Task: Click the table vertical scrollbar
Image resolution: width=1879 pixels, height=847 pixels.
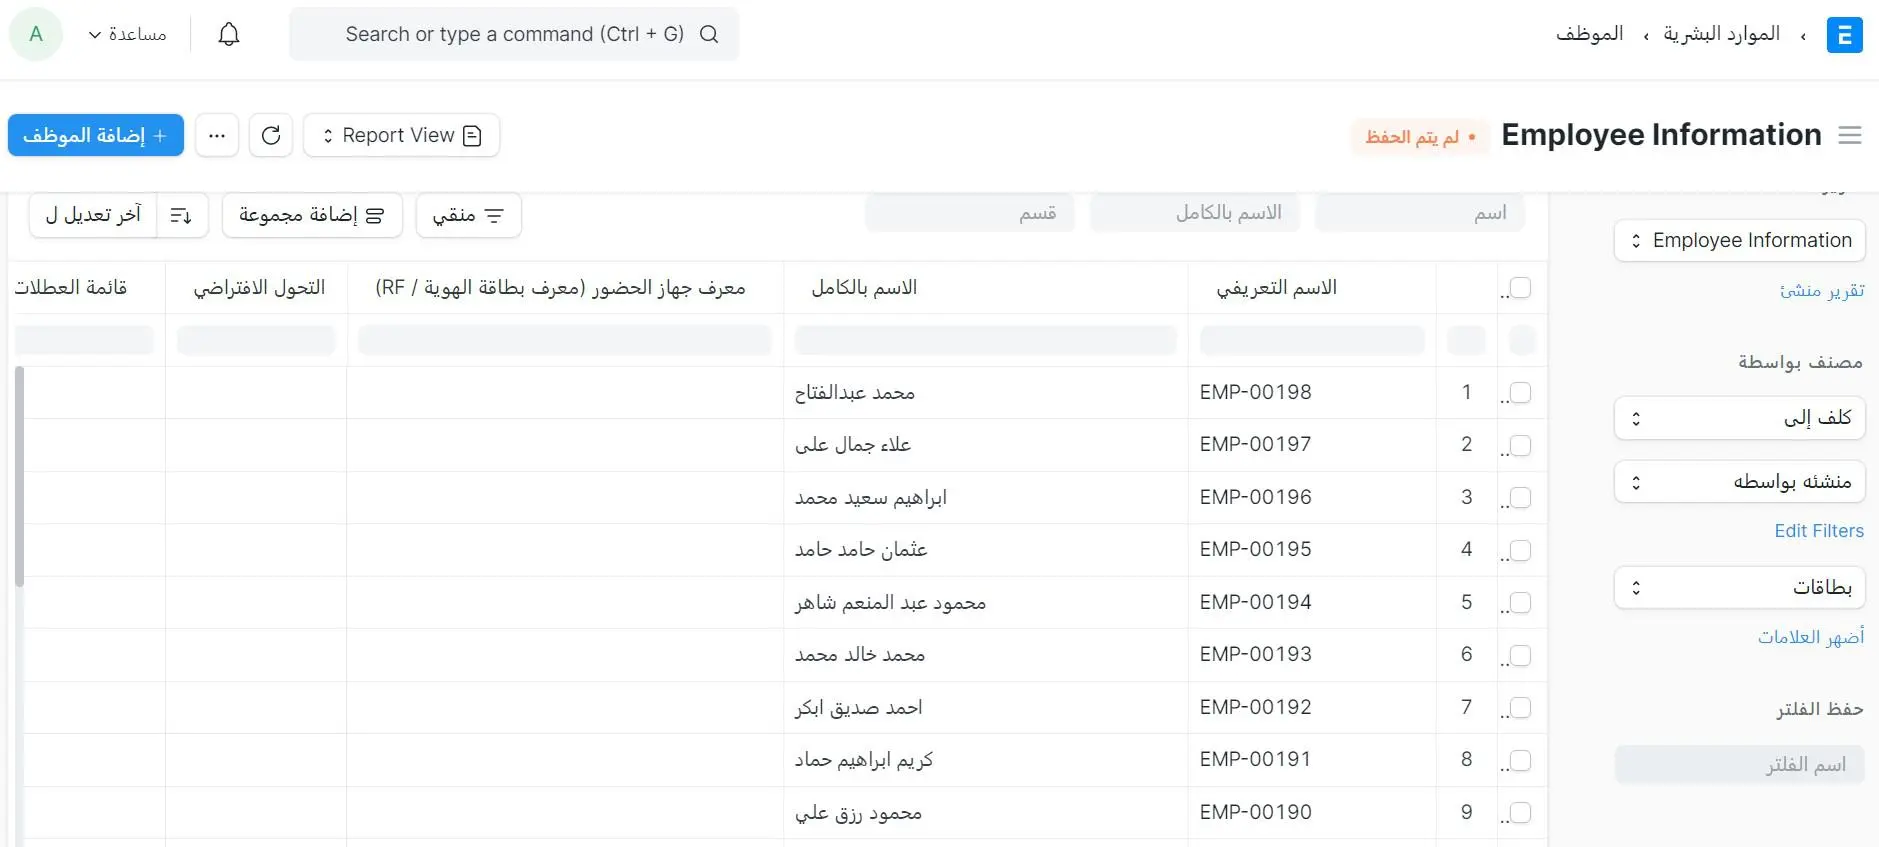Action: 19,476
